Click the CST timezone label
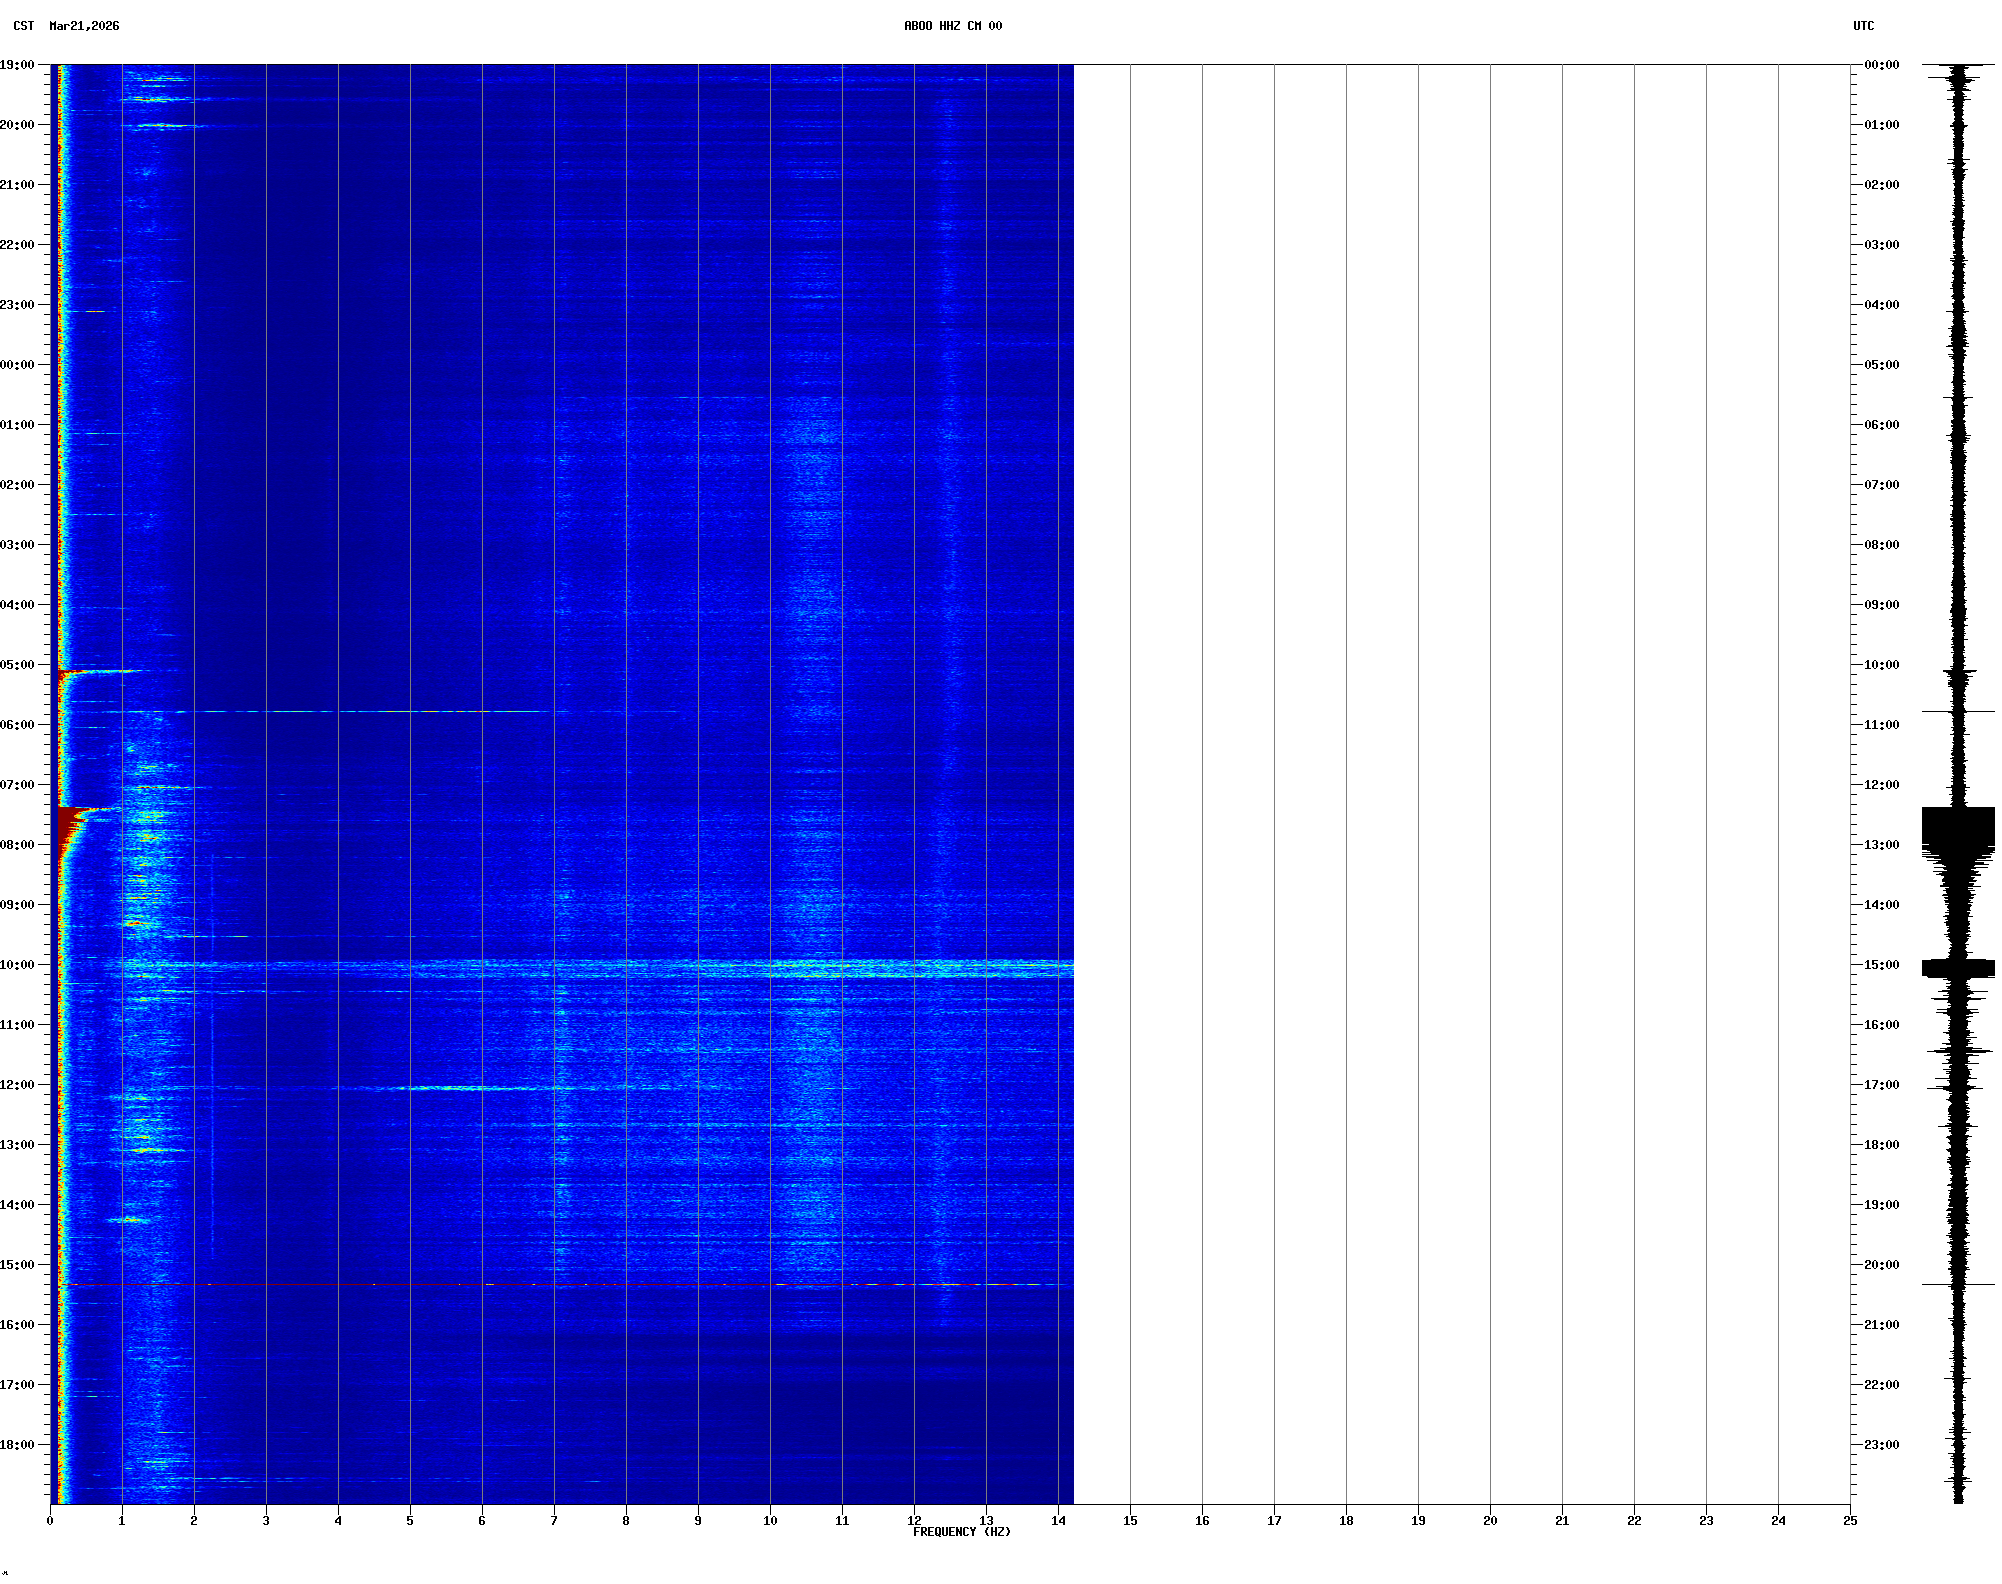This screenshot has height=1584, width=2002. [23, 26]
